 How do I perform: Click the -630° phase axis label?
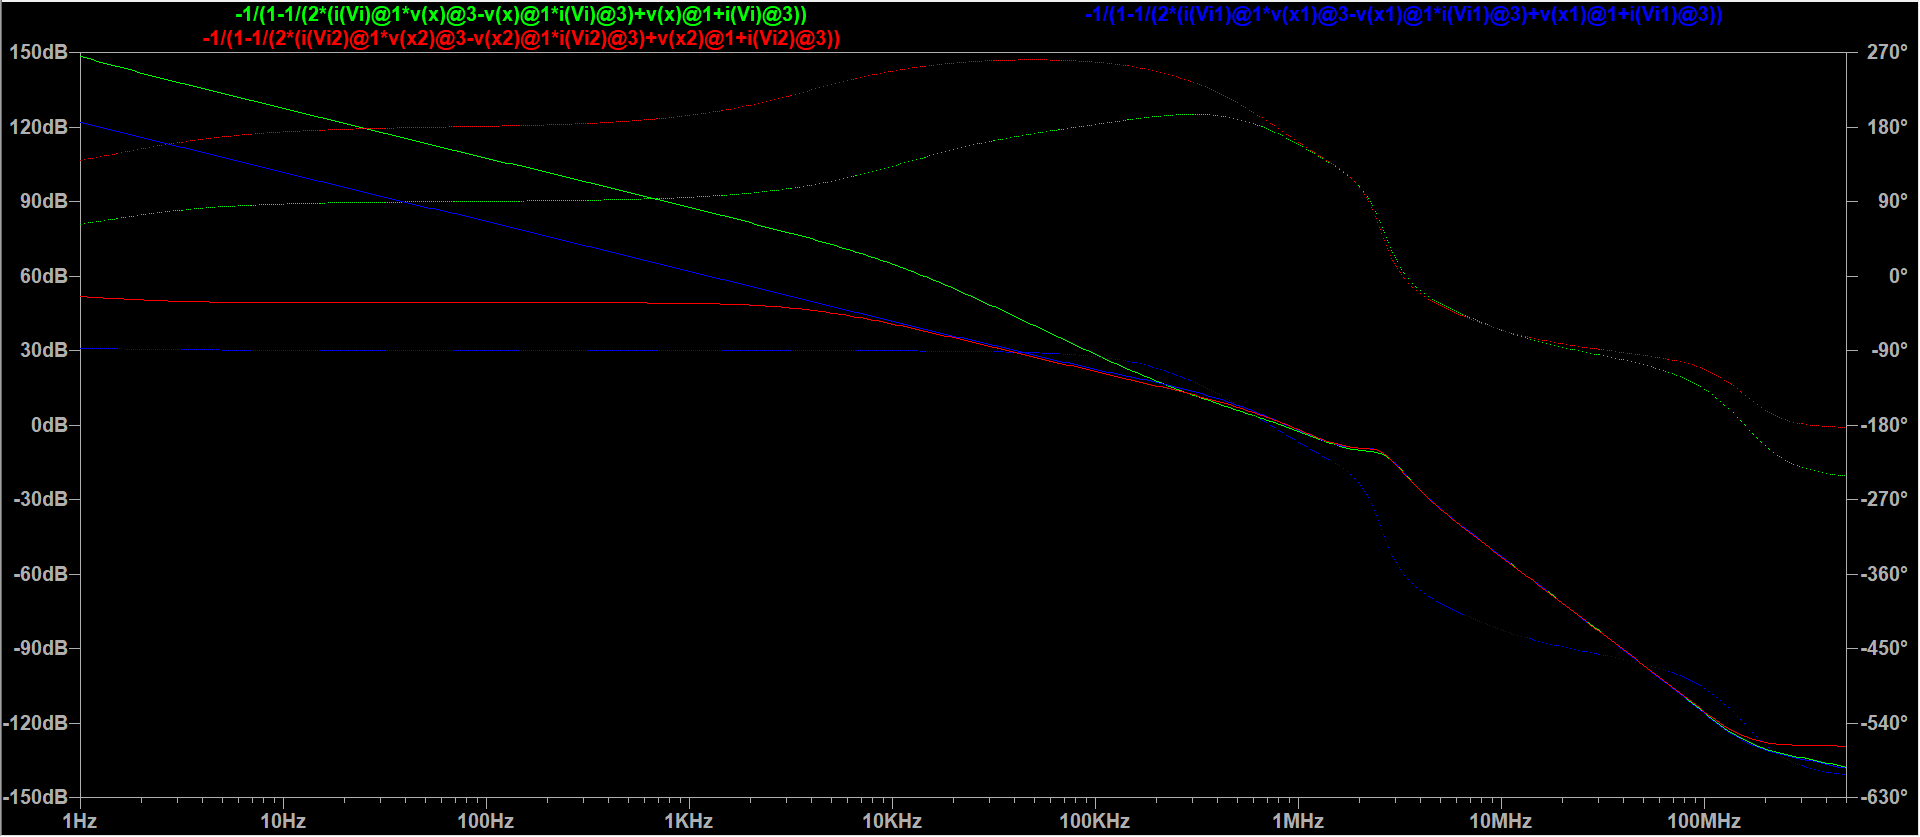[1884, 797]
